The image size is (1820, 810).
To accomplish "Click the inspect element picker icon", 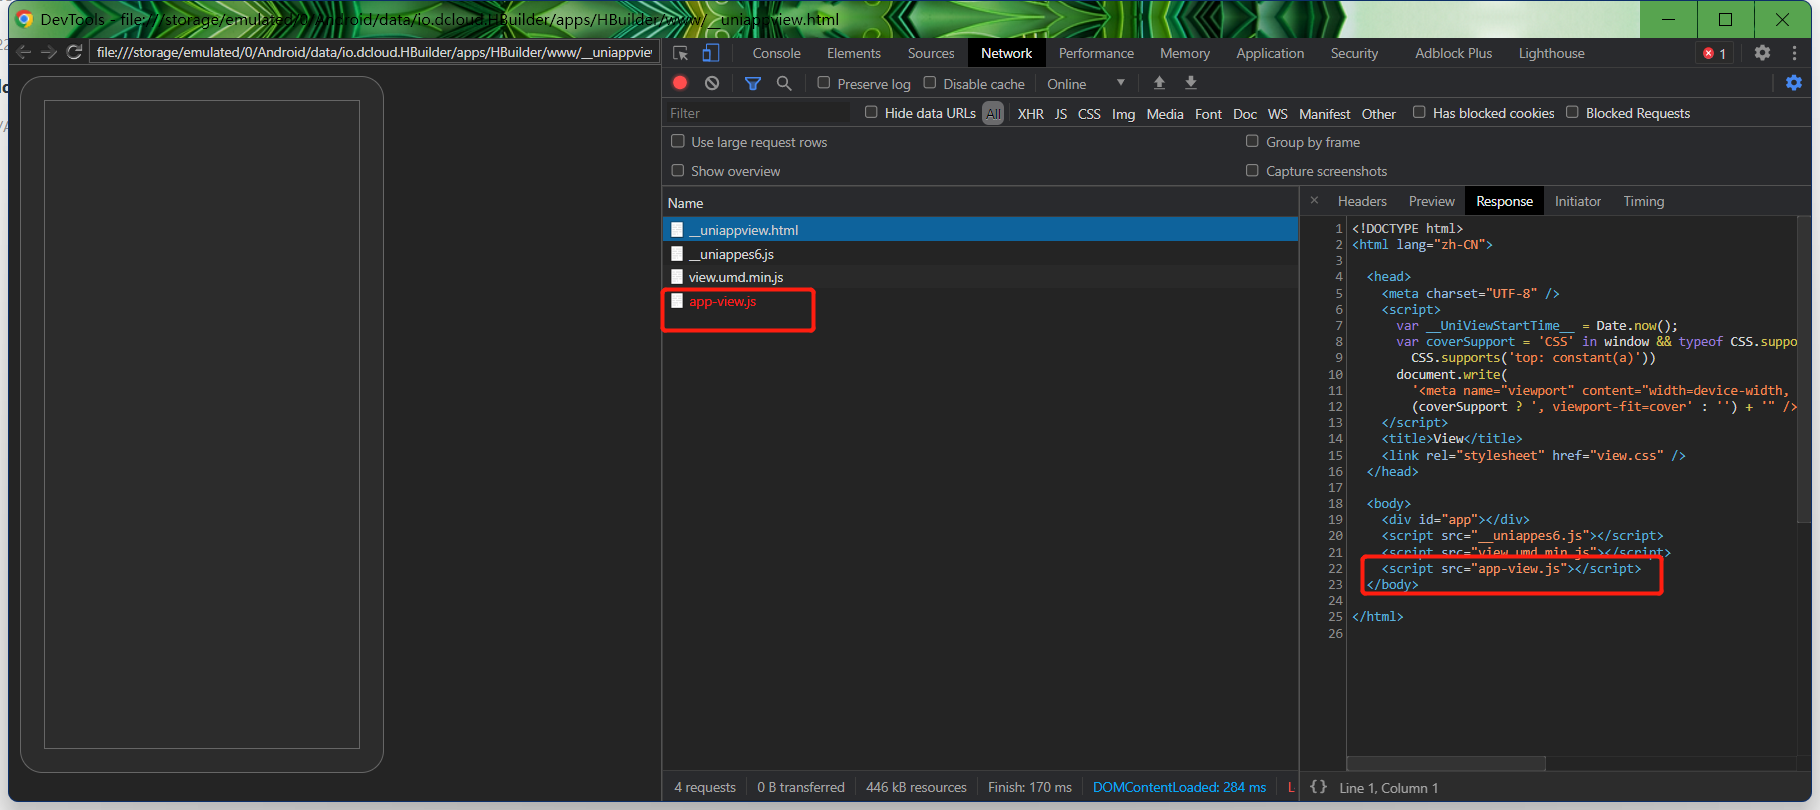I will coord(681,53).
